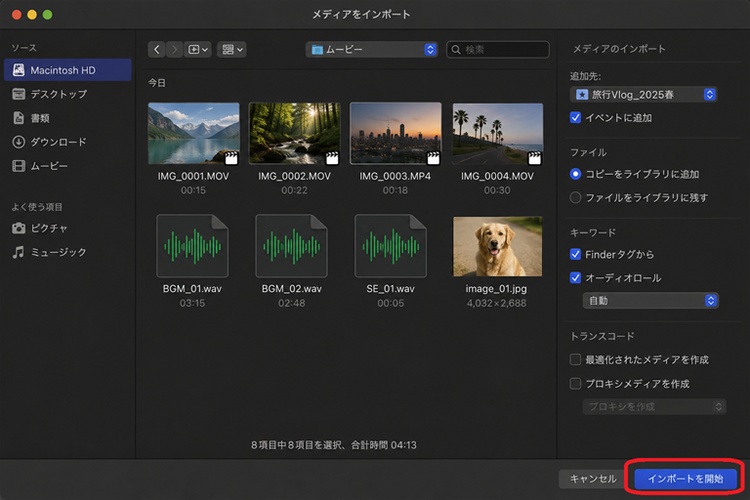Click the folder icon in ムービー popup
Image resolution: width=750 pixels, height=500 pixels.
pyautogui.click(x=317, y=49)
